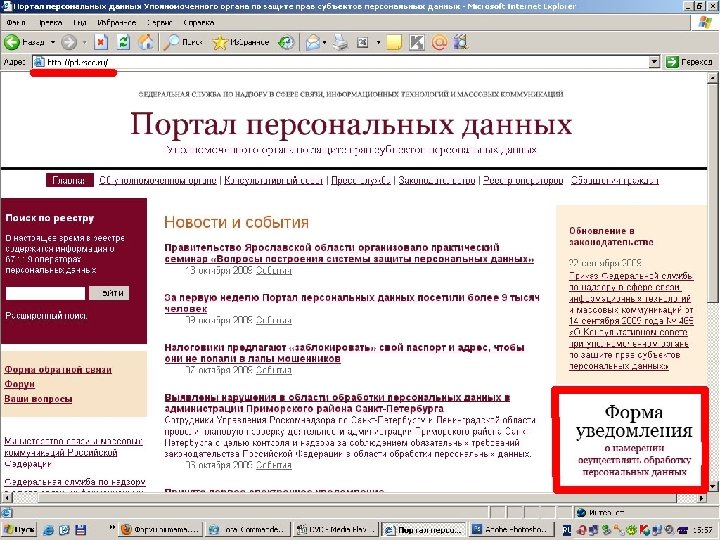Open Консультативный совет link

274,180
